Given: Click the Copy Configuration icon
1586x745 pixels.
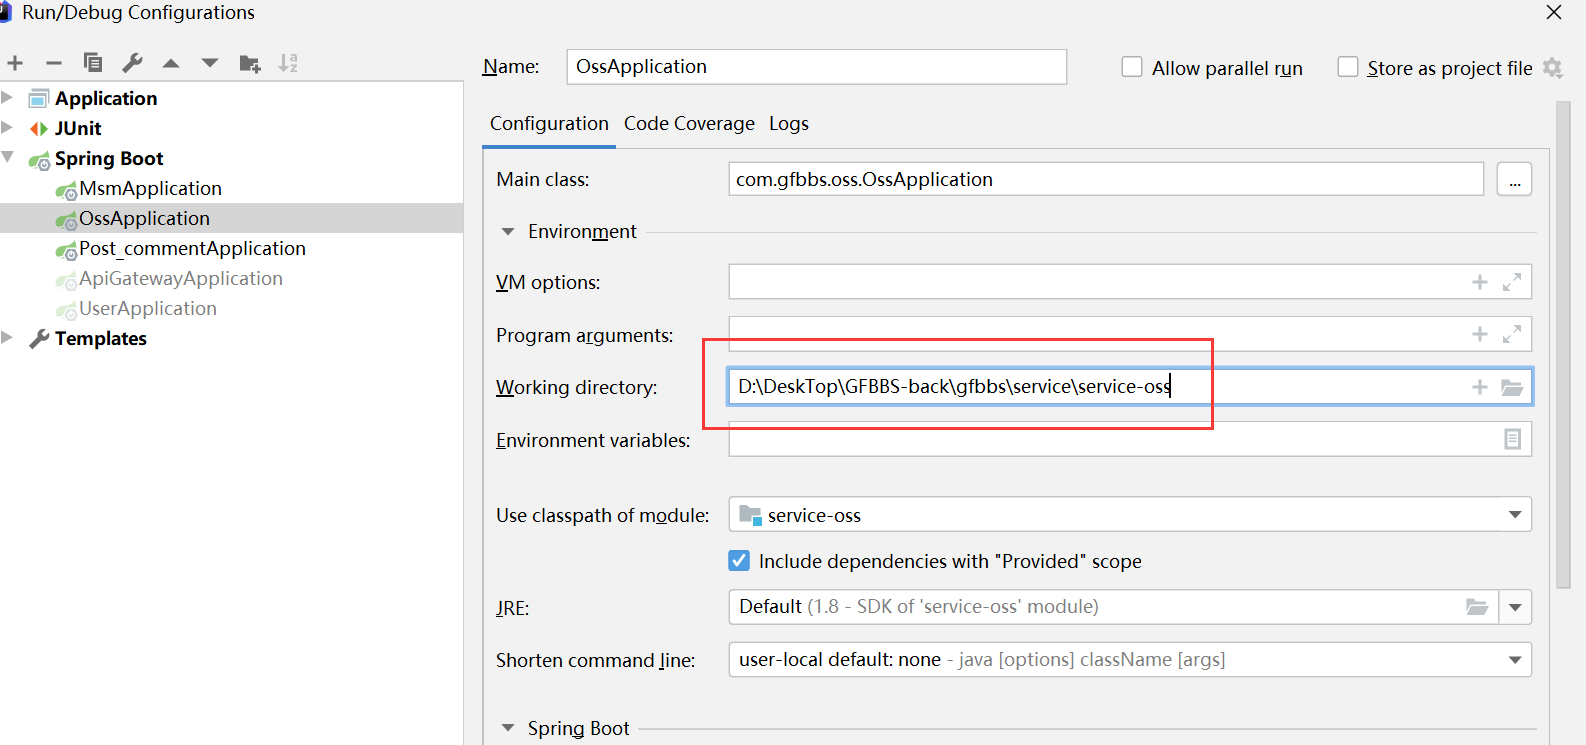Looking at the screenshot, I should click(93, 63).
